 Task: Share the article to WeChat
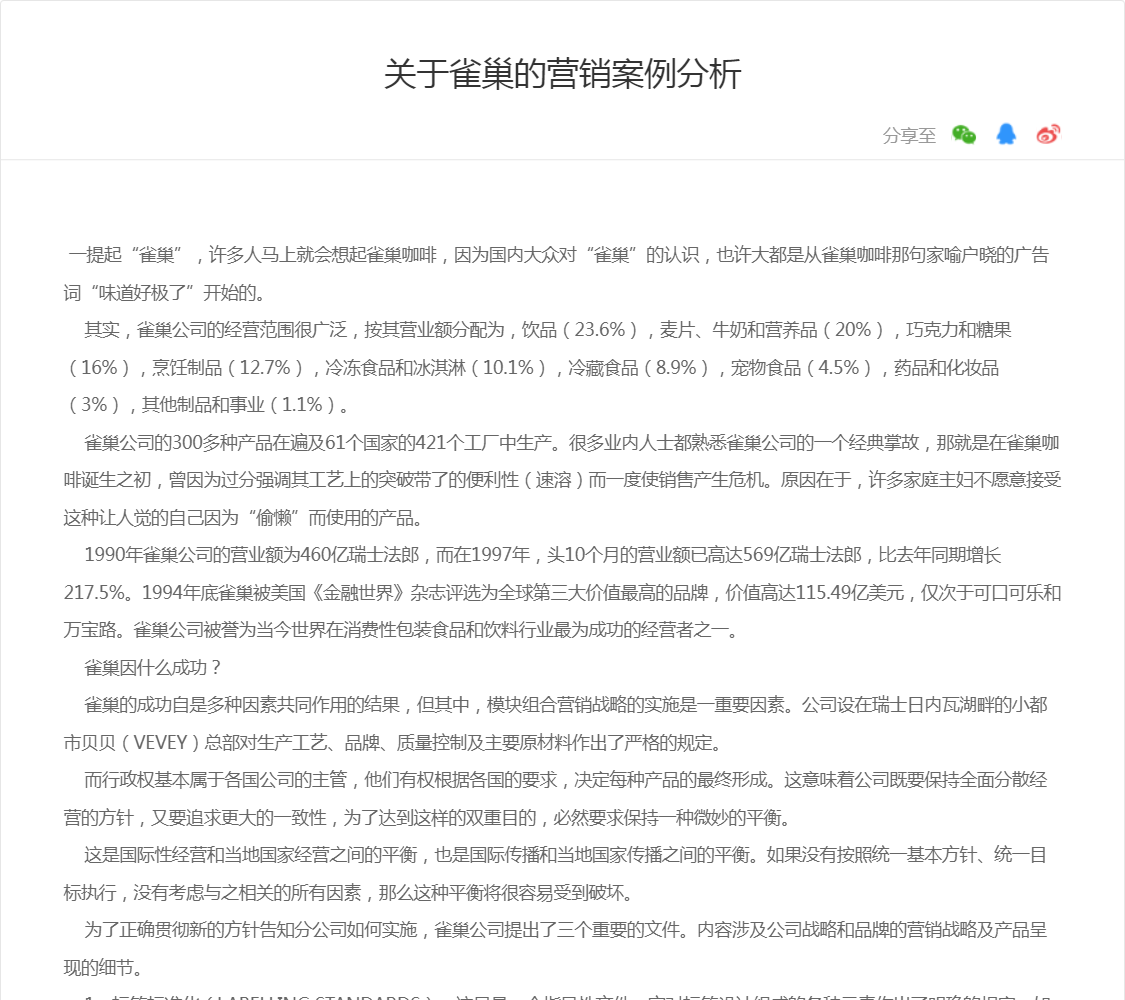pyautogui.click(x=964, y=135)
